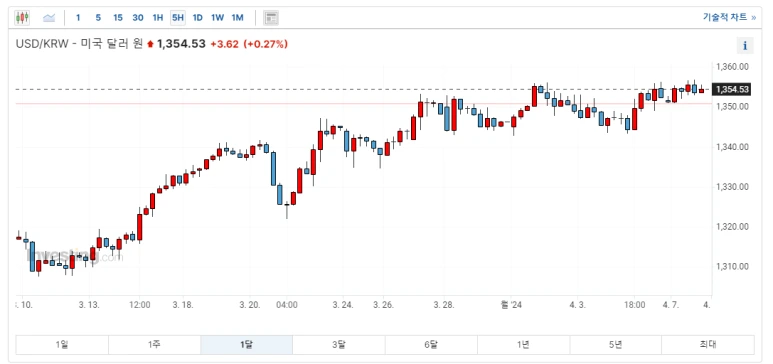
Task: Select the 3달 range tab
Action: [339, 345]
